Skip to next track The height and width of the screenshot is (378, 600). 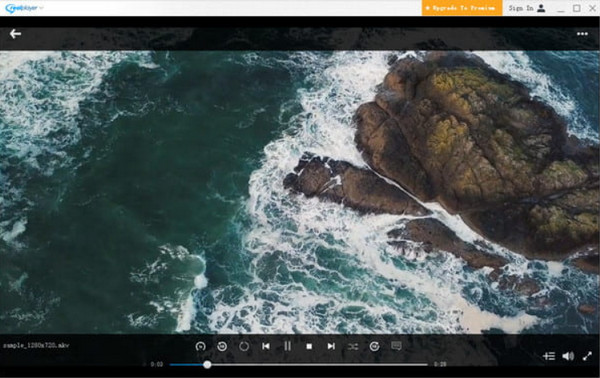(331, 346)
